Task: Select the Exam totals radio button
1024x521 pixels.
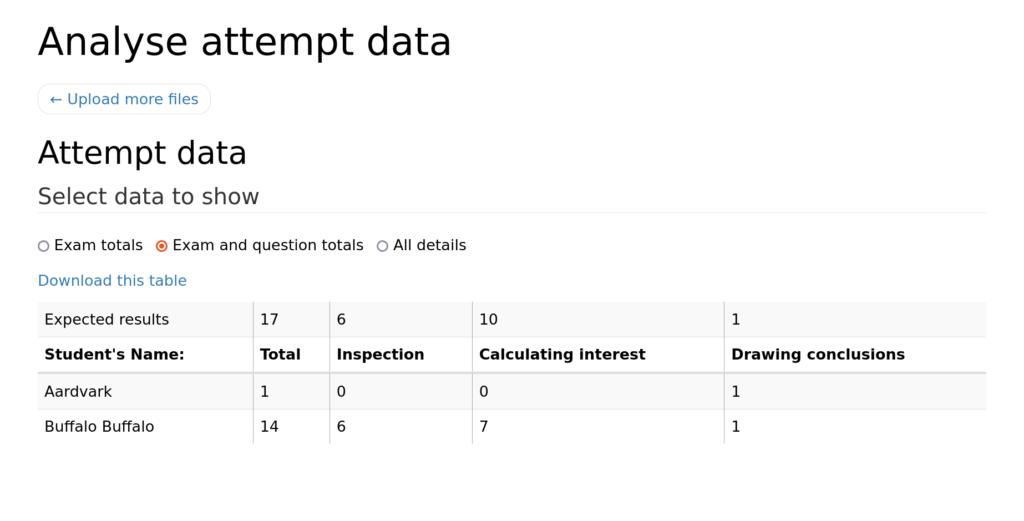Action: click(44, 246)
